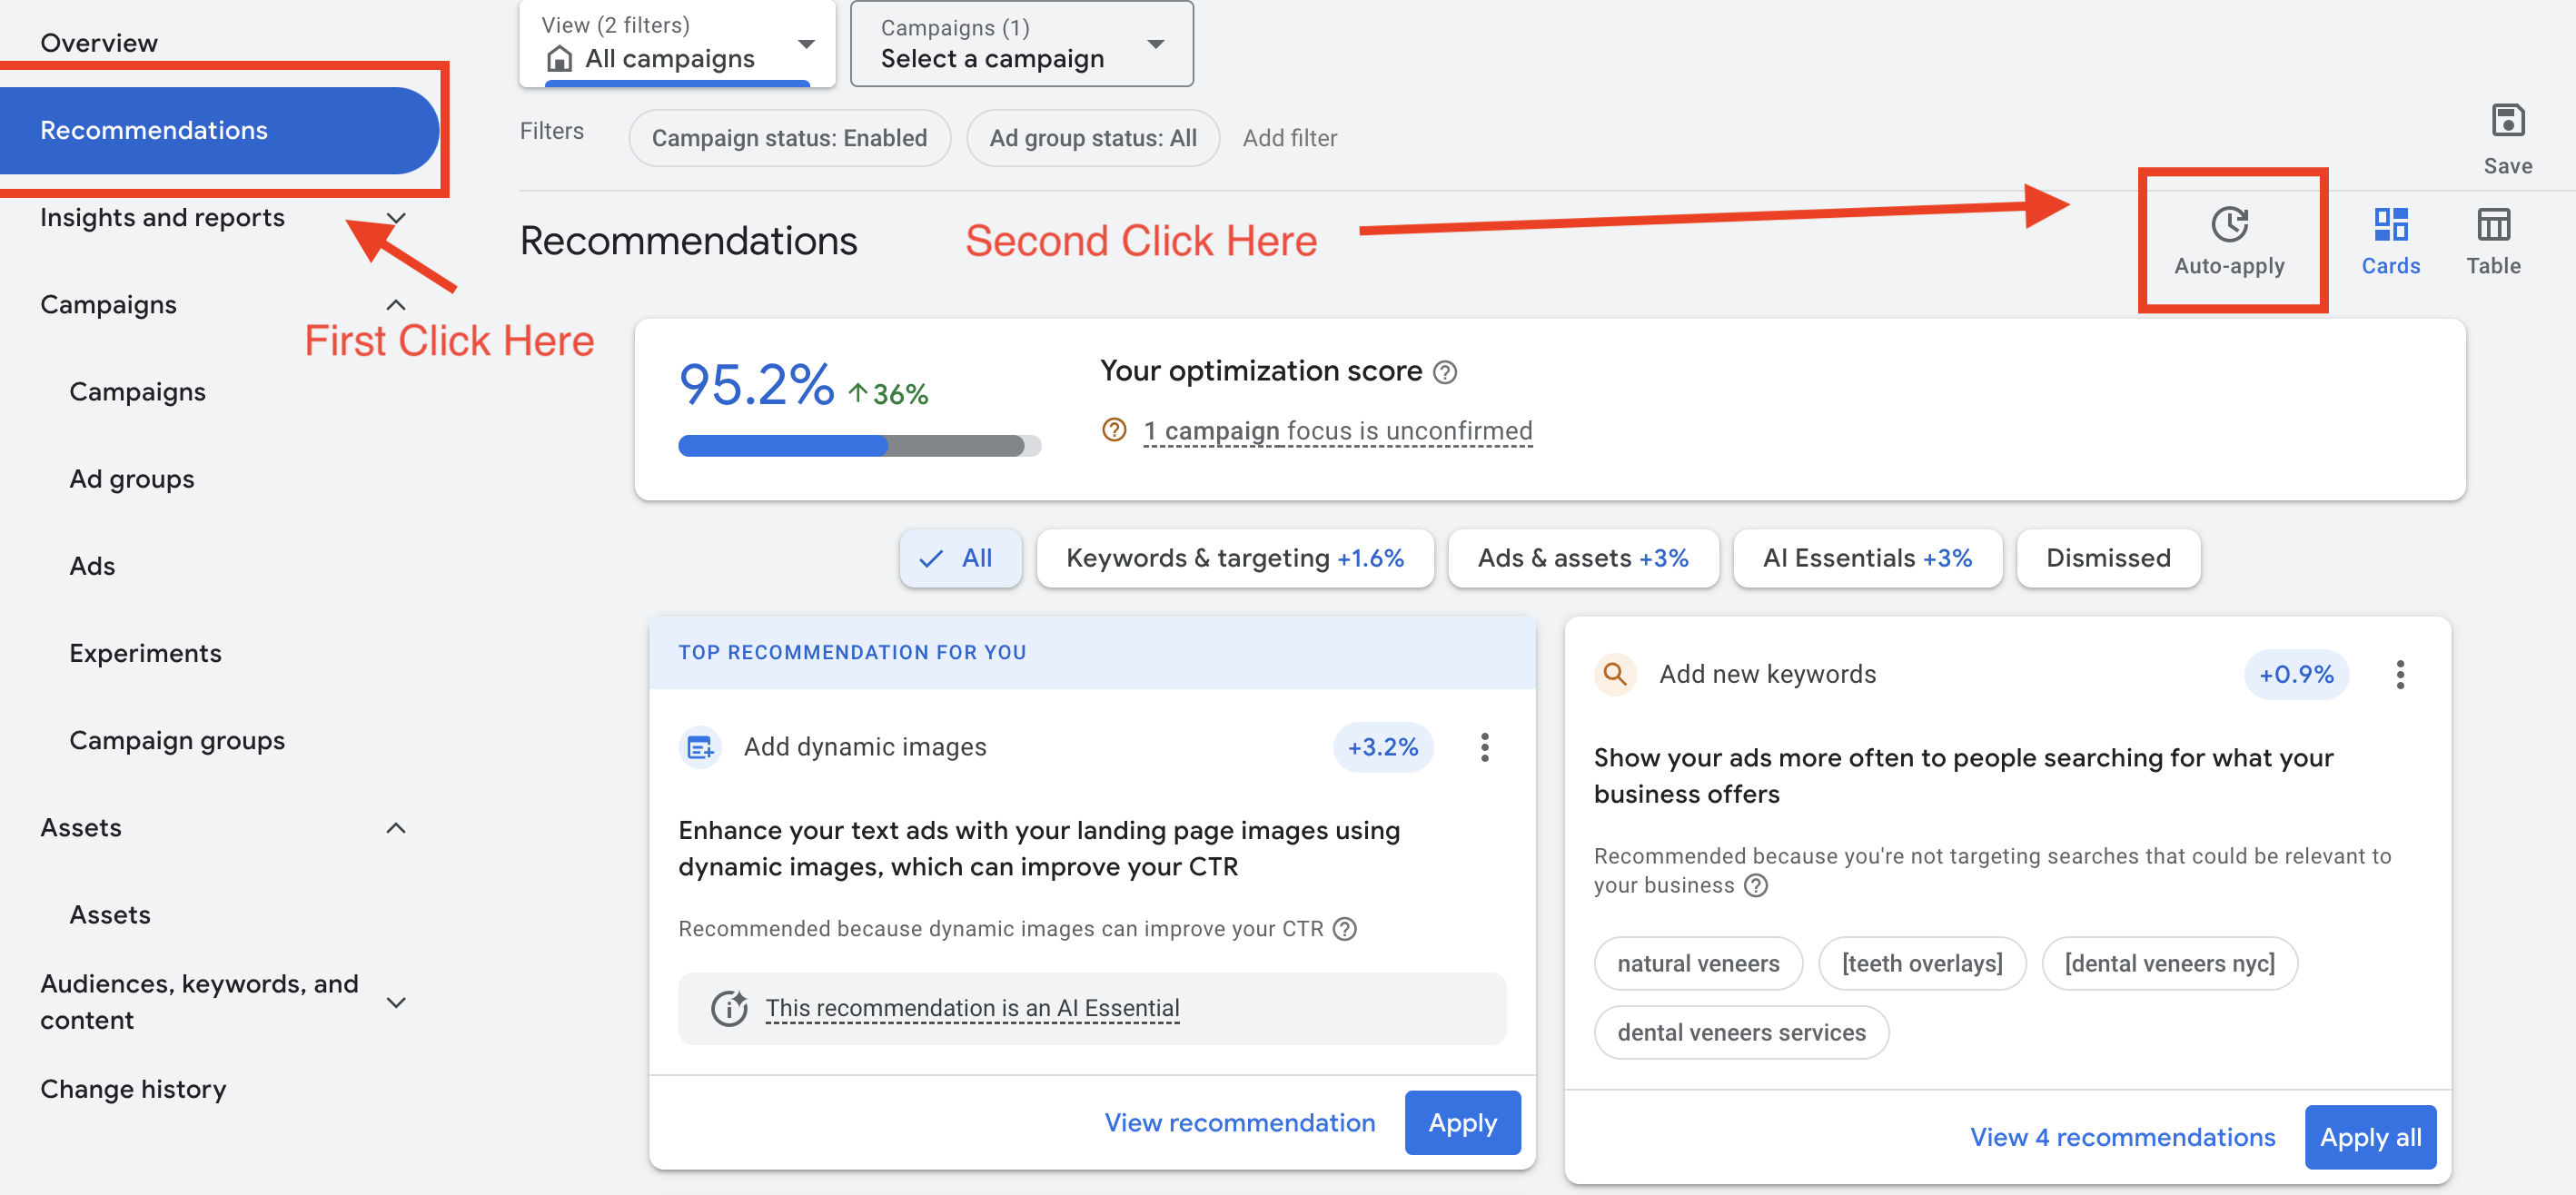Open the Auto-apply settings icon
Image resolution: width=2576 pixels, height=1195 pixels.
tap(2229, 225)
